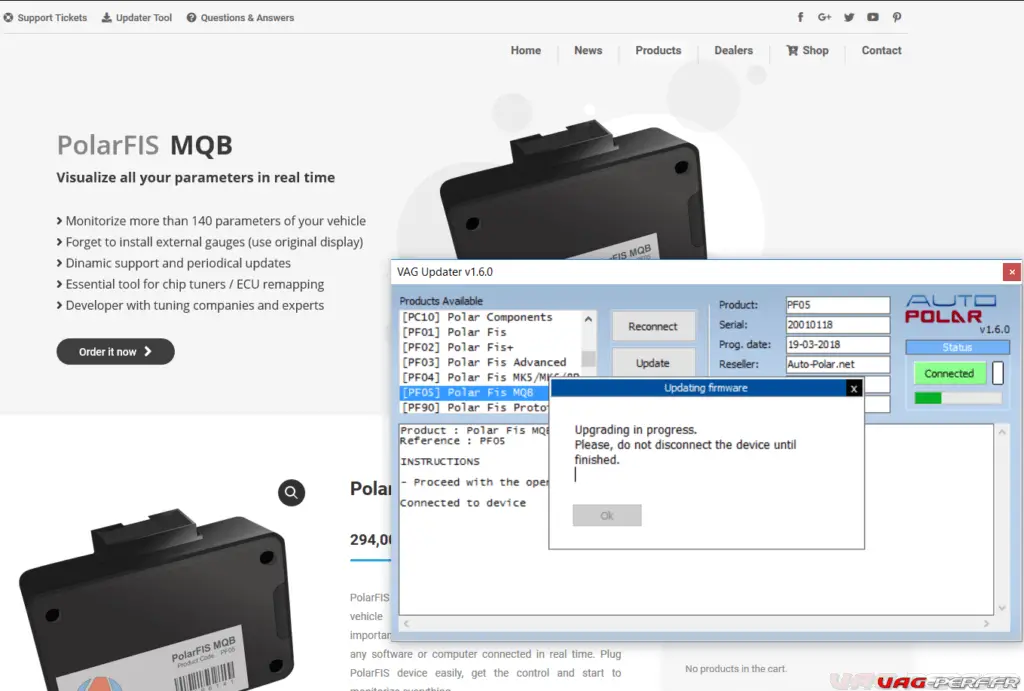Open the Products menu item
The width and height of the screenshot is (1024, 691).
(658, 50)
